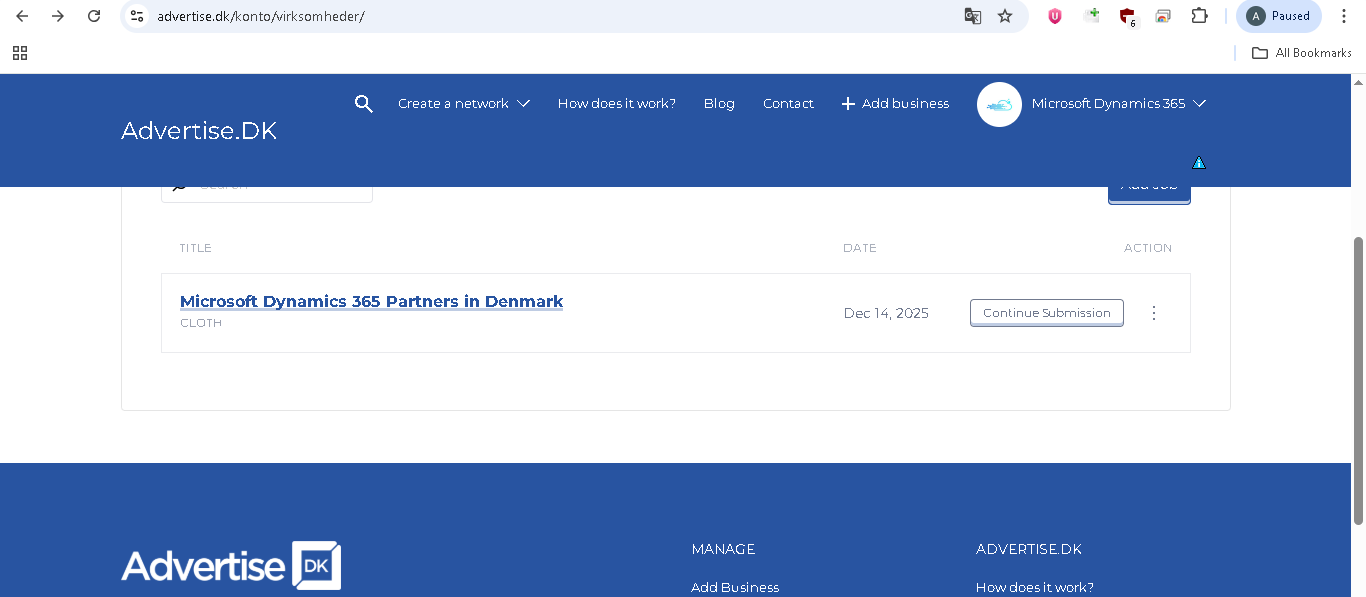The width and height of the screenshot is (1366, 597).
Task: Click Add business in header
Action: (x=895, y=103)
